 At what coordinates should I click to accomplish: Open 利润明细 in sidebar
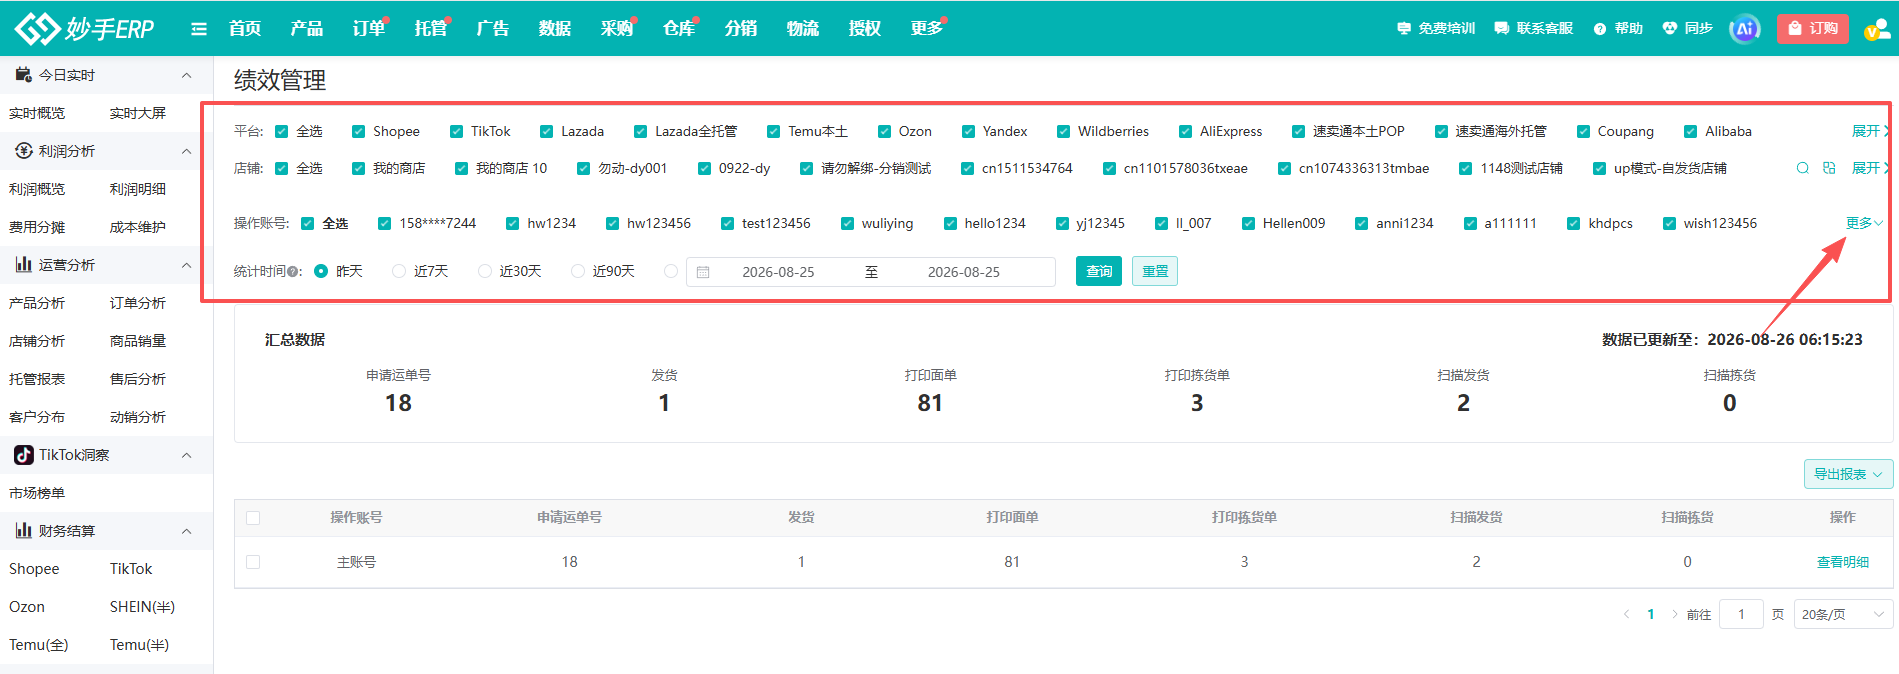pyautogui.click(x=138, y=189)
